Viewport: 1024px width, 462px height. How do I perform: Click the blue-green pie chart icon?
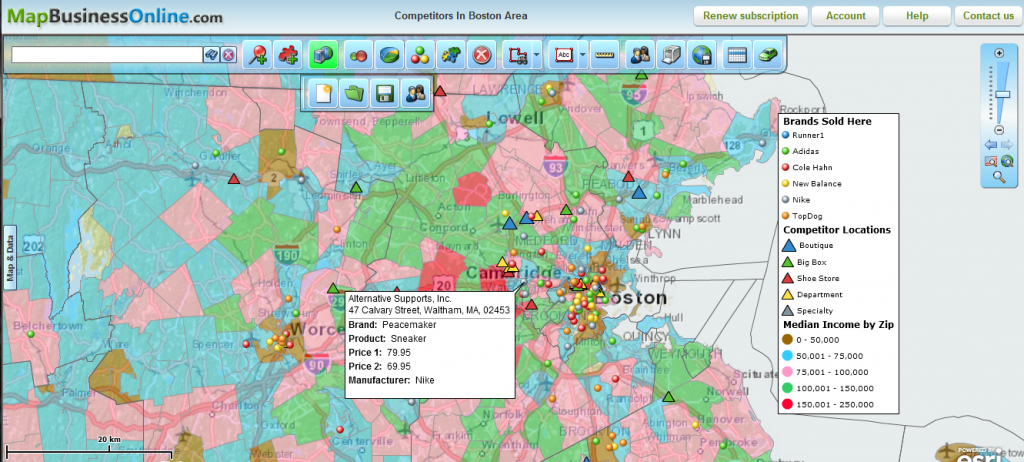[389, 55]
